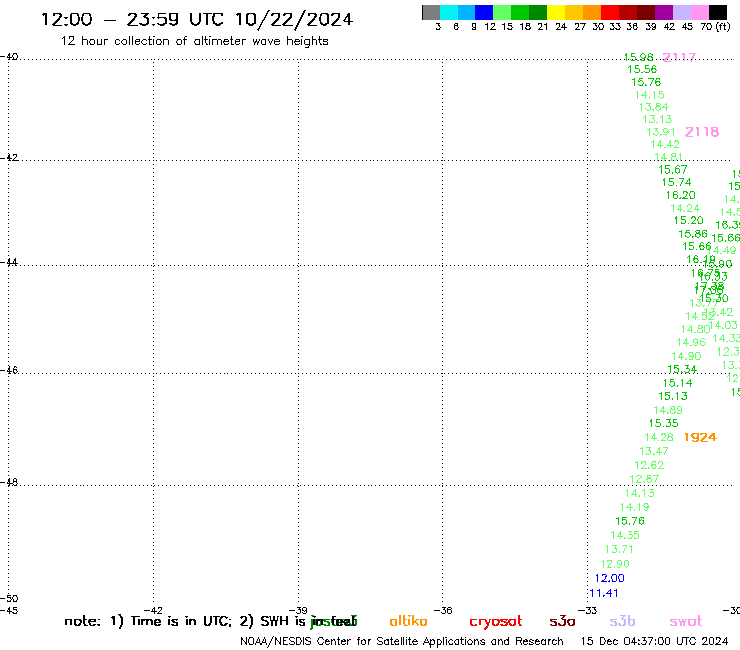This screenshot has height=650, width=740.
Task: Click the 'altika' satellite legend label
Action: 408,621
